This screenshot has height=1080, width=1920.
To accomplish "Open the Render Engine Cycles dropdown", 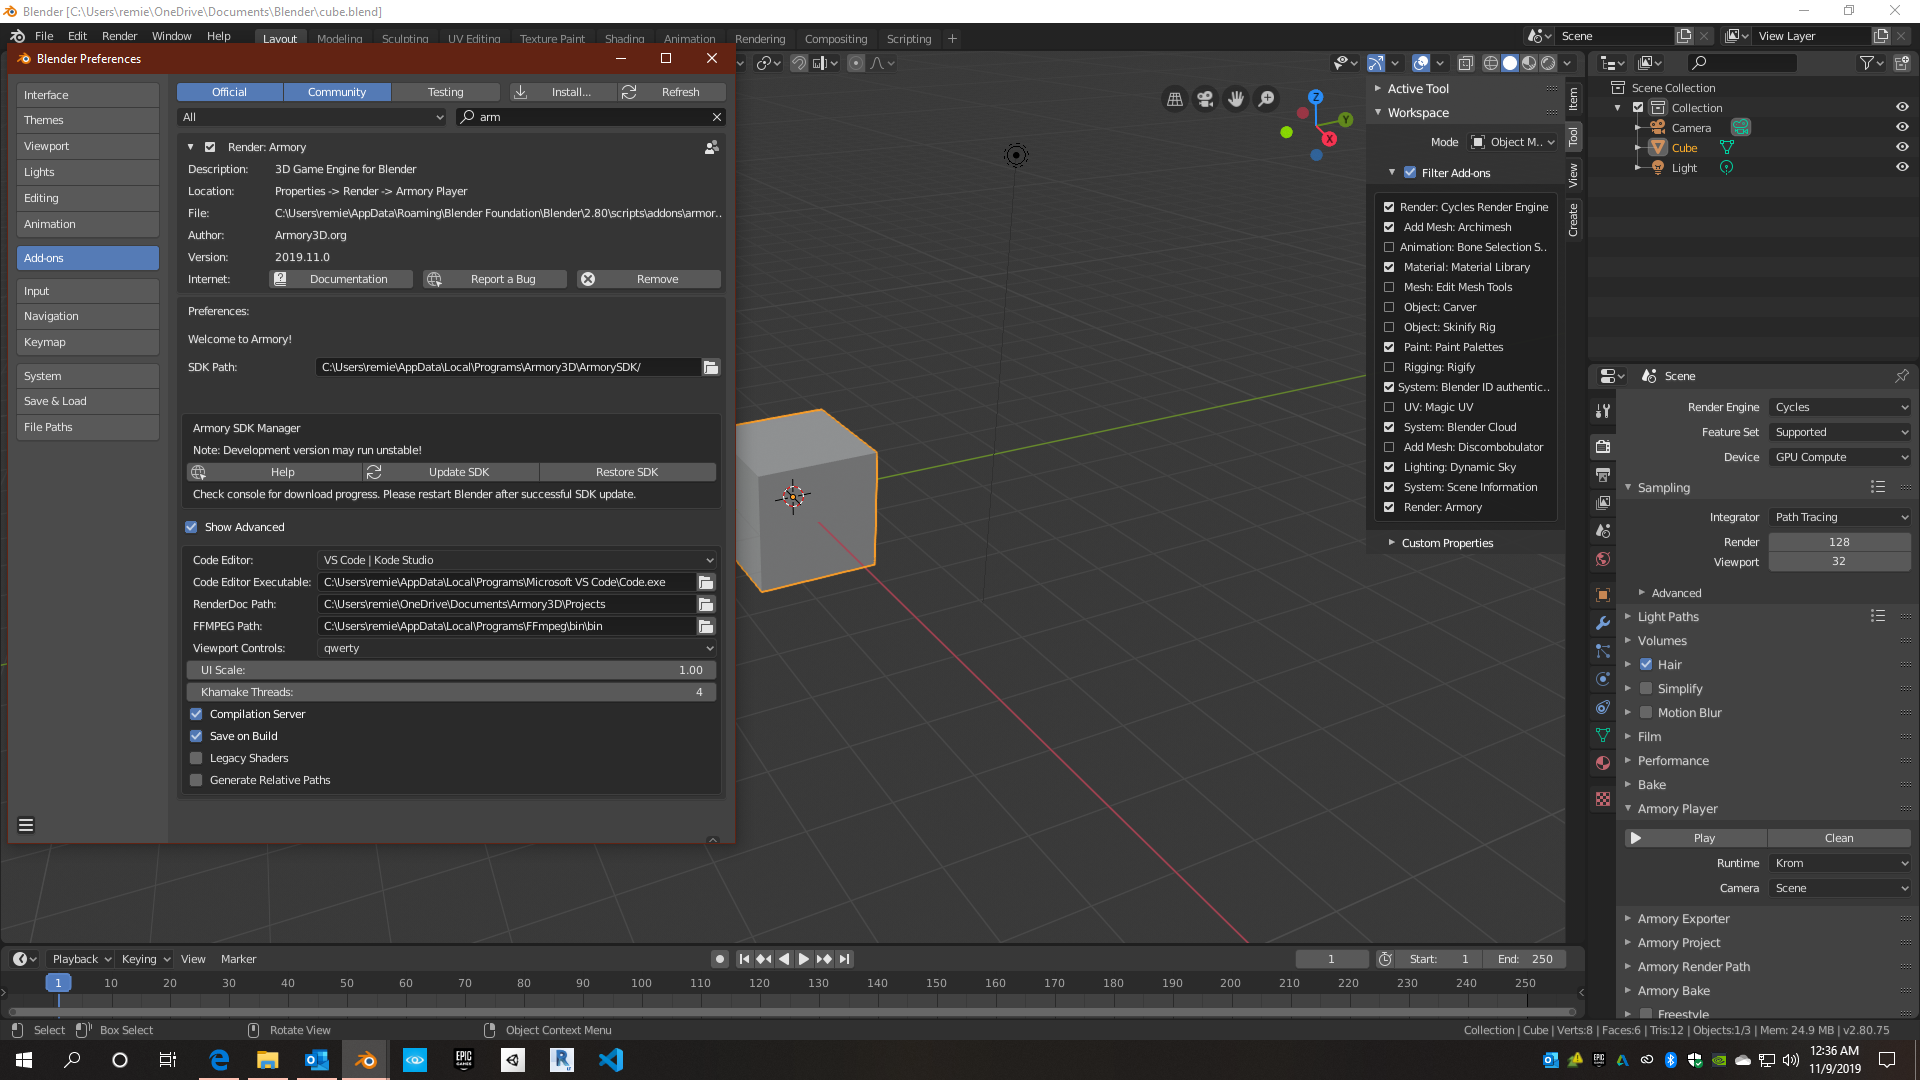I will (x=1840, y=407).
